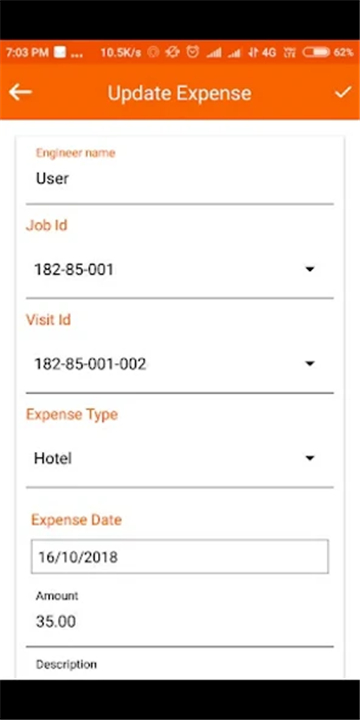Image resolution: width=360 pixels, height=720 pixels.
Task: Tap the Description field label
Action: click(x=66, y=664)
